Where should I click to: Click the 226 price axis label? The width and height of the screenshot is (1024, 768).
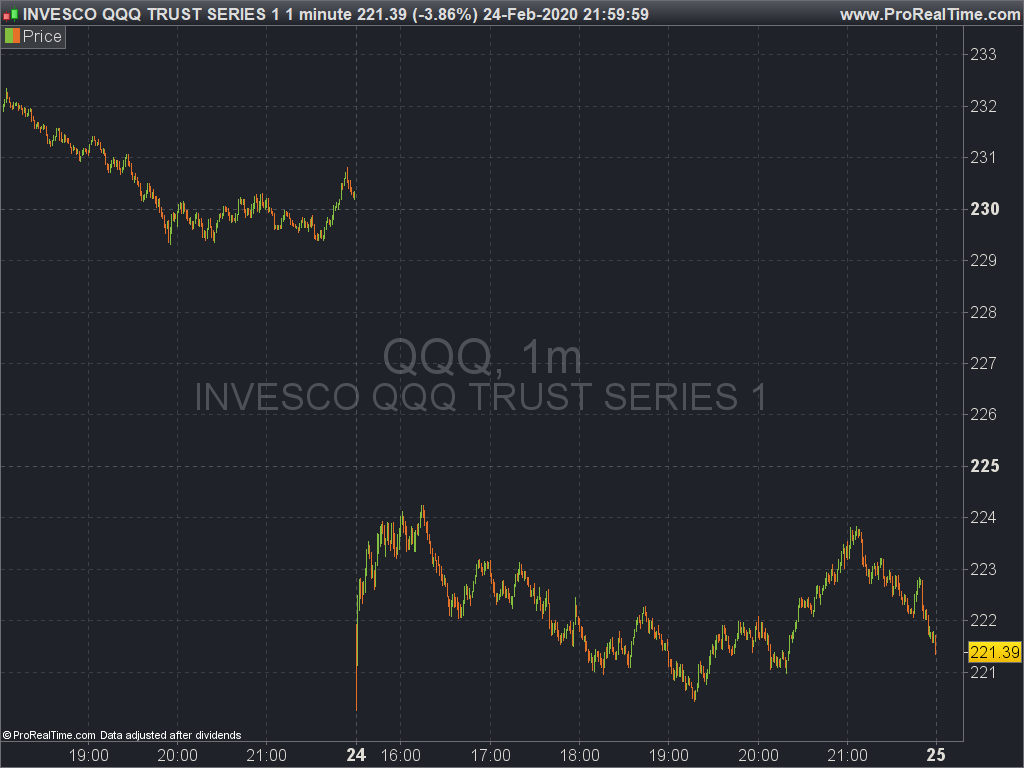point(983,414)
